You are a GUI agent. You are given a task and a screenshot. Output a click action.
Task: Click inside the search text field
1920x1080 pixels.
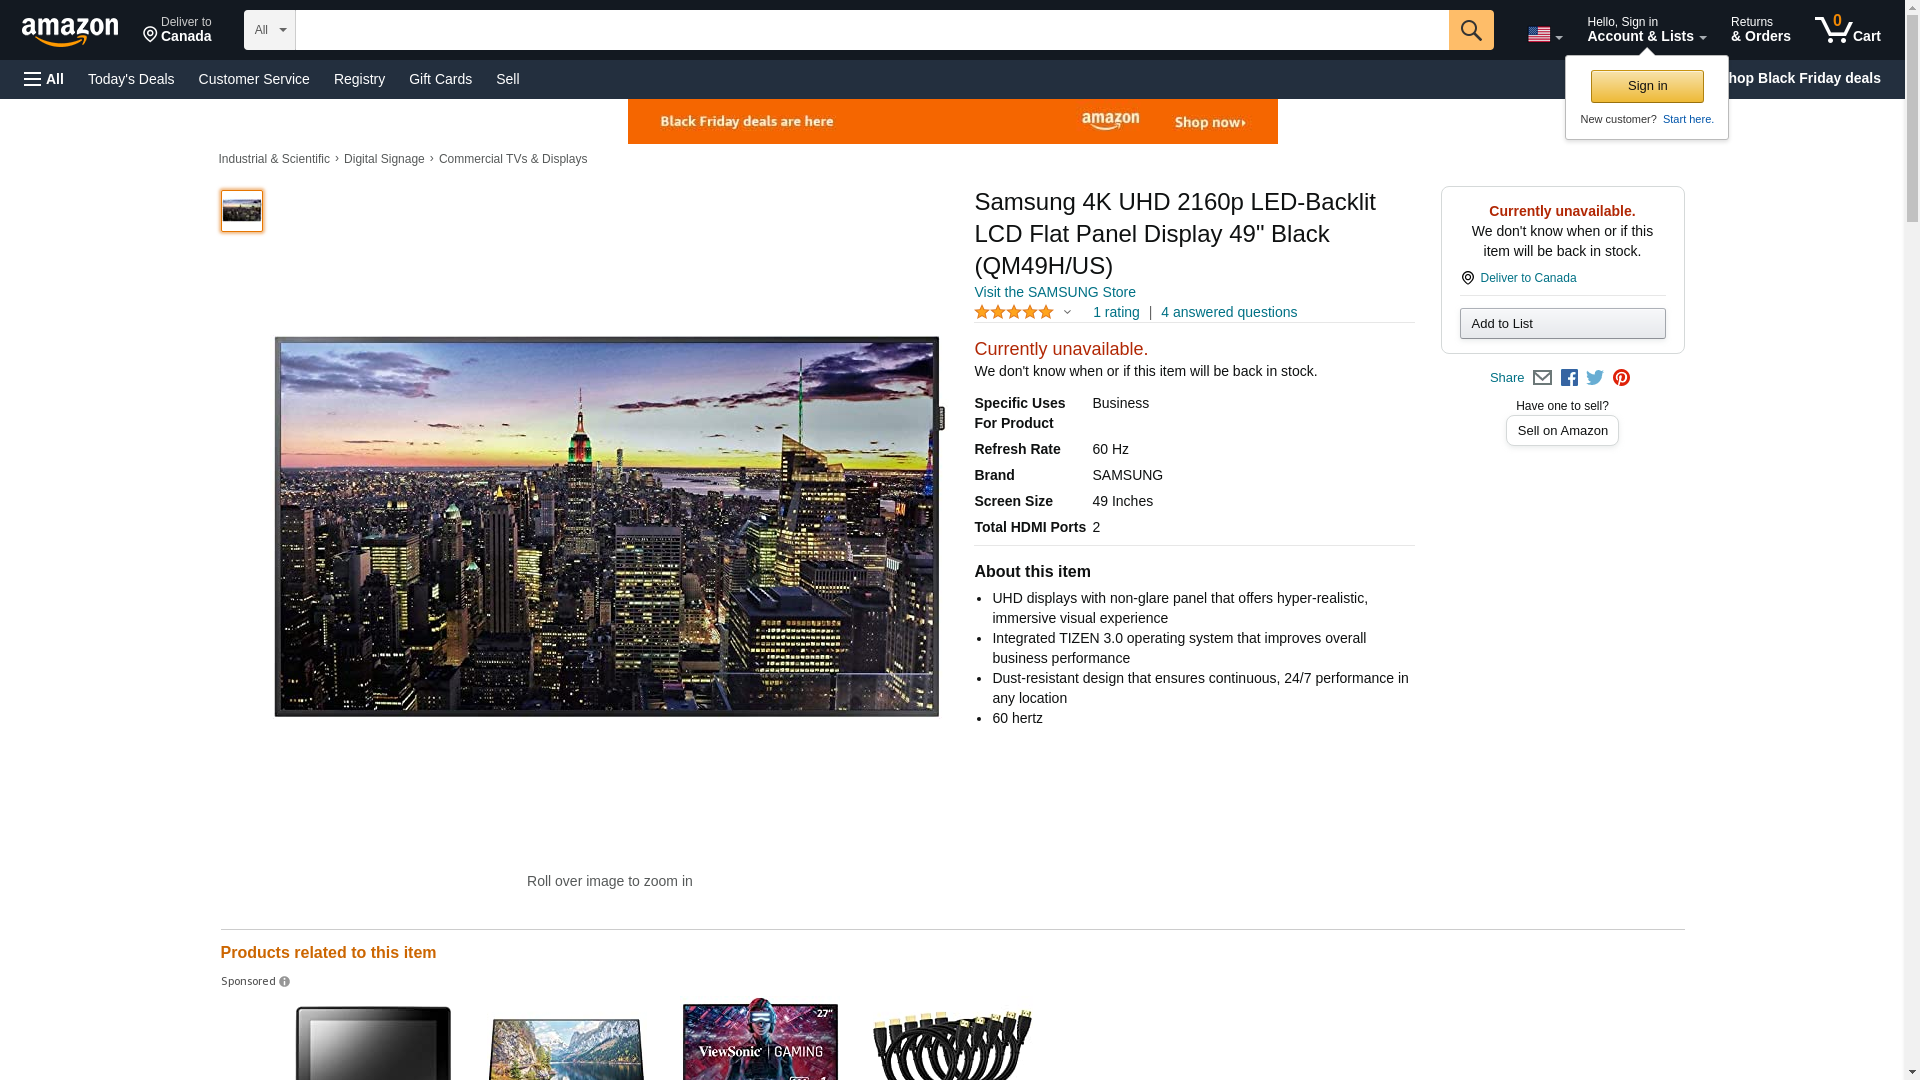click(870, 30)
